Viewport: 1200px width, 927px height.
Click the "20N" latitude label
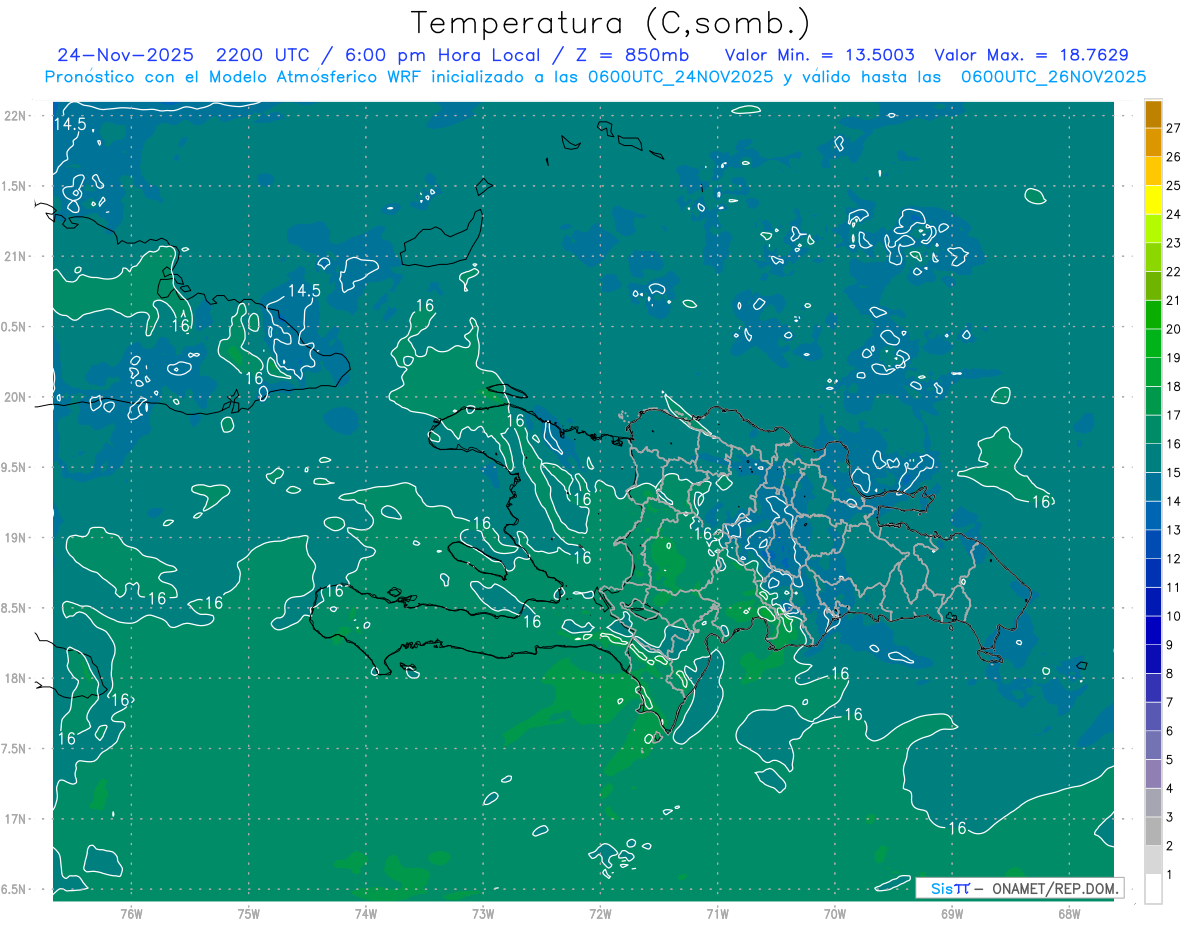(x=16, y=397)
